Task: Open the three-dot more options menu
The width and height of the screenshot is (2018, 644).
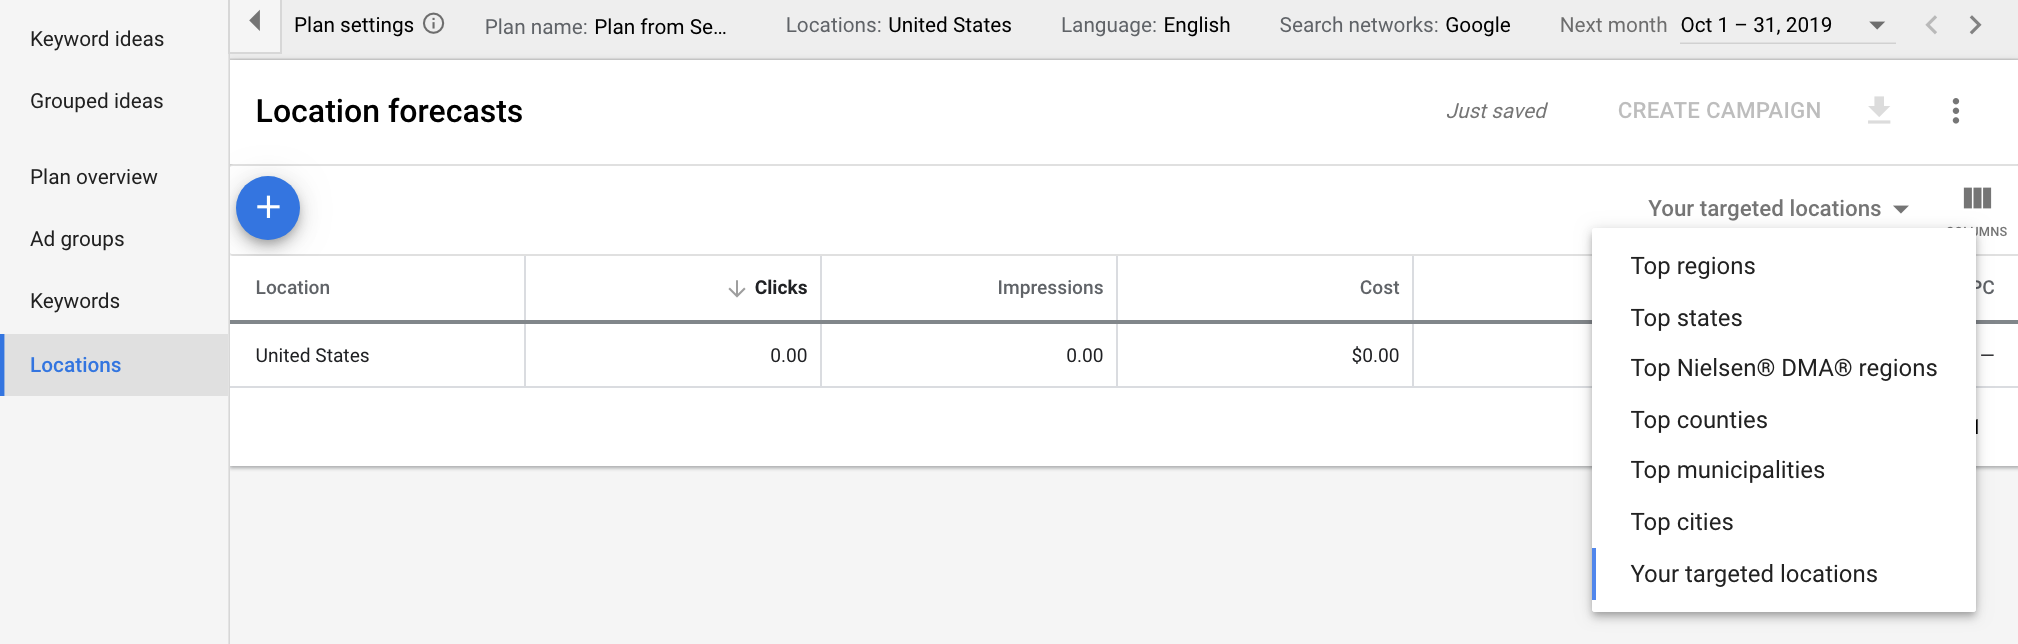Action: [1956, 110]
